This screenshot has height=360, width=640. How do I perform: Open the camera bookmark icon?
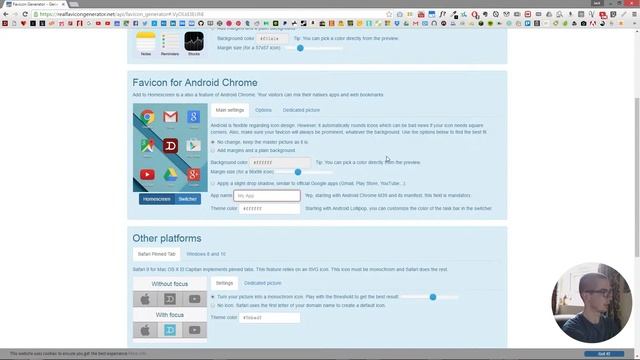(x=584, y=24)
